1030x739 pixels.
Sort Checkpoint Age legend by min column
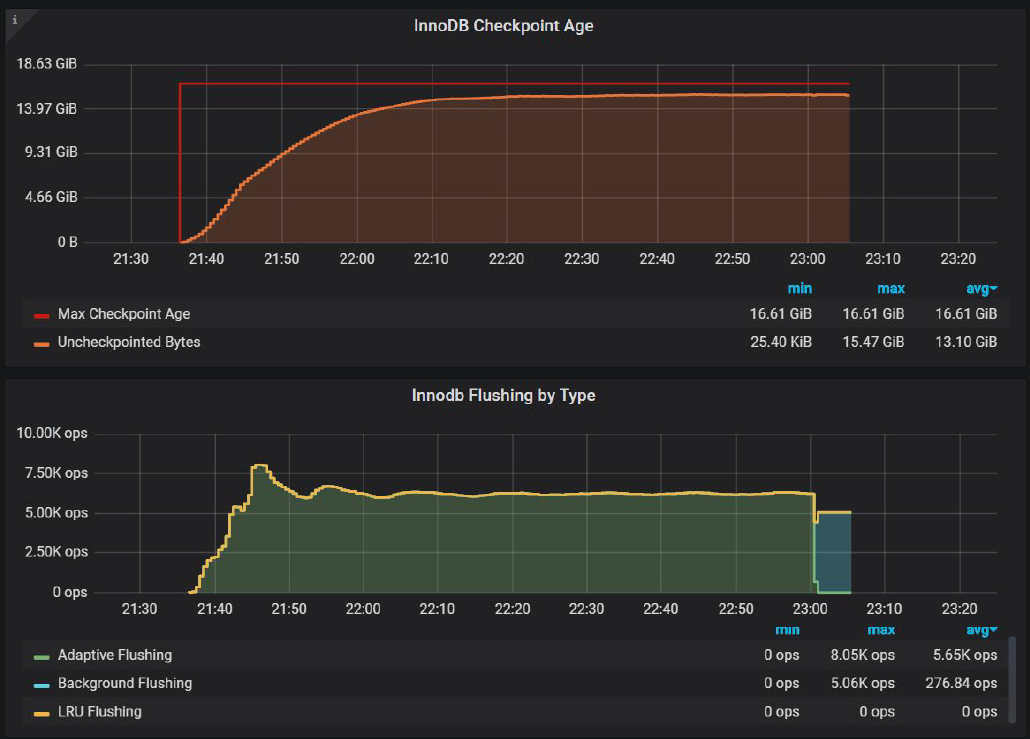pyautogui.click(x=799, y=289)
